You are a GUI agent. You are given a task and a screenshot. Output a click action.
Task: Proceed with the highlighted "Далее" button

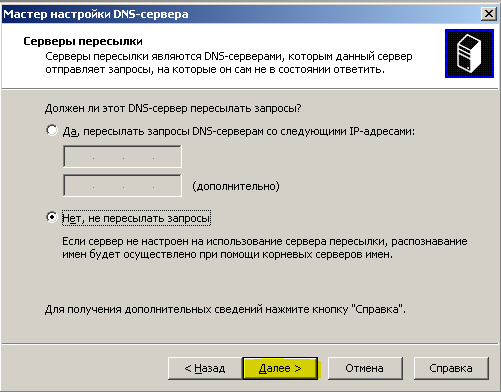click(280, 368)
